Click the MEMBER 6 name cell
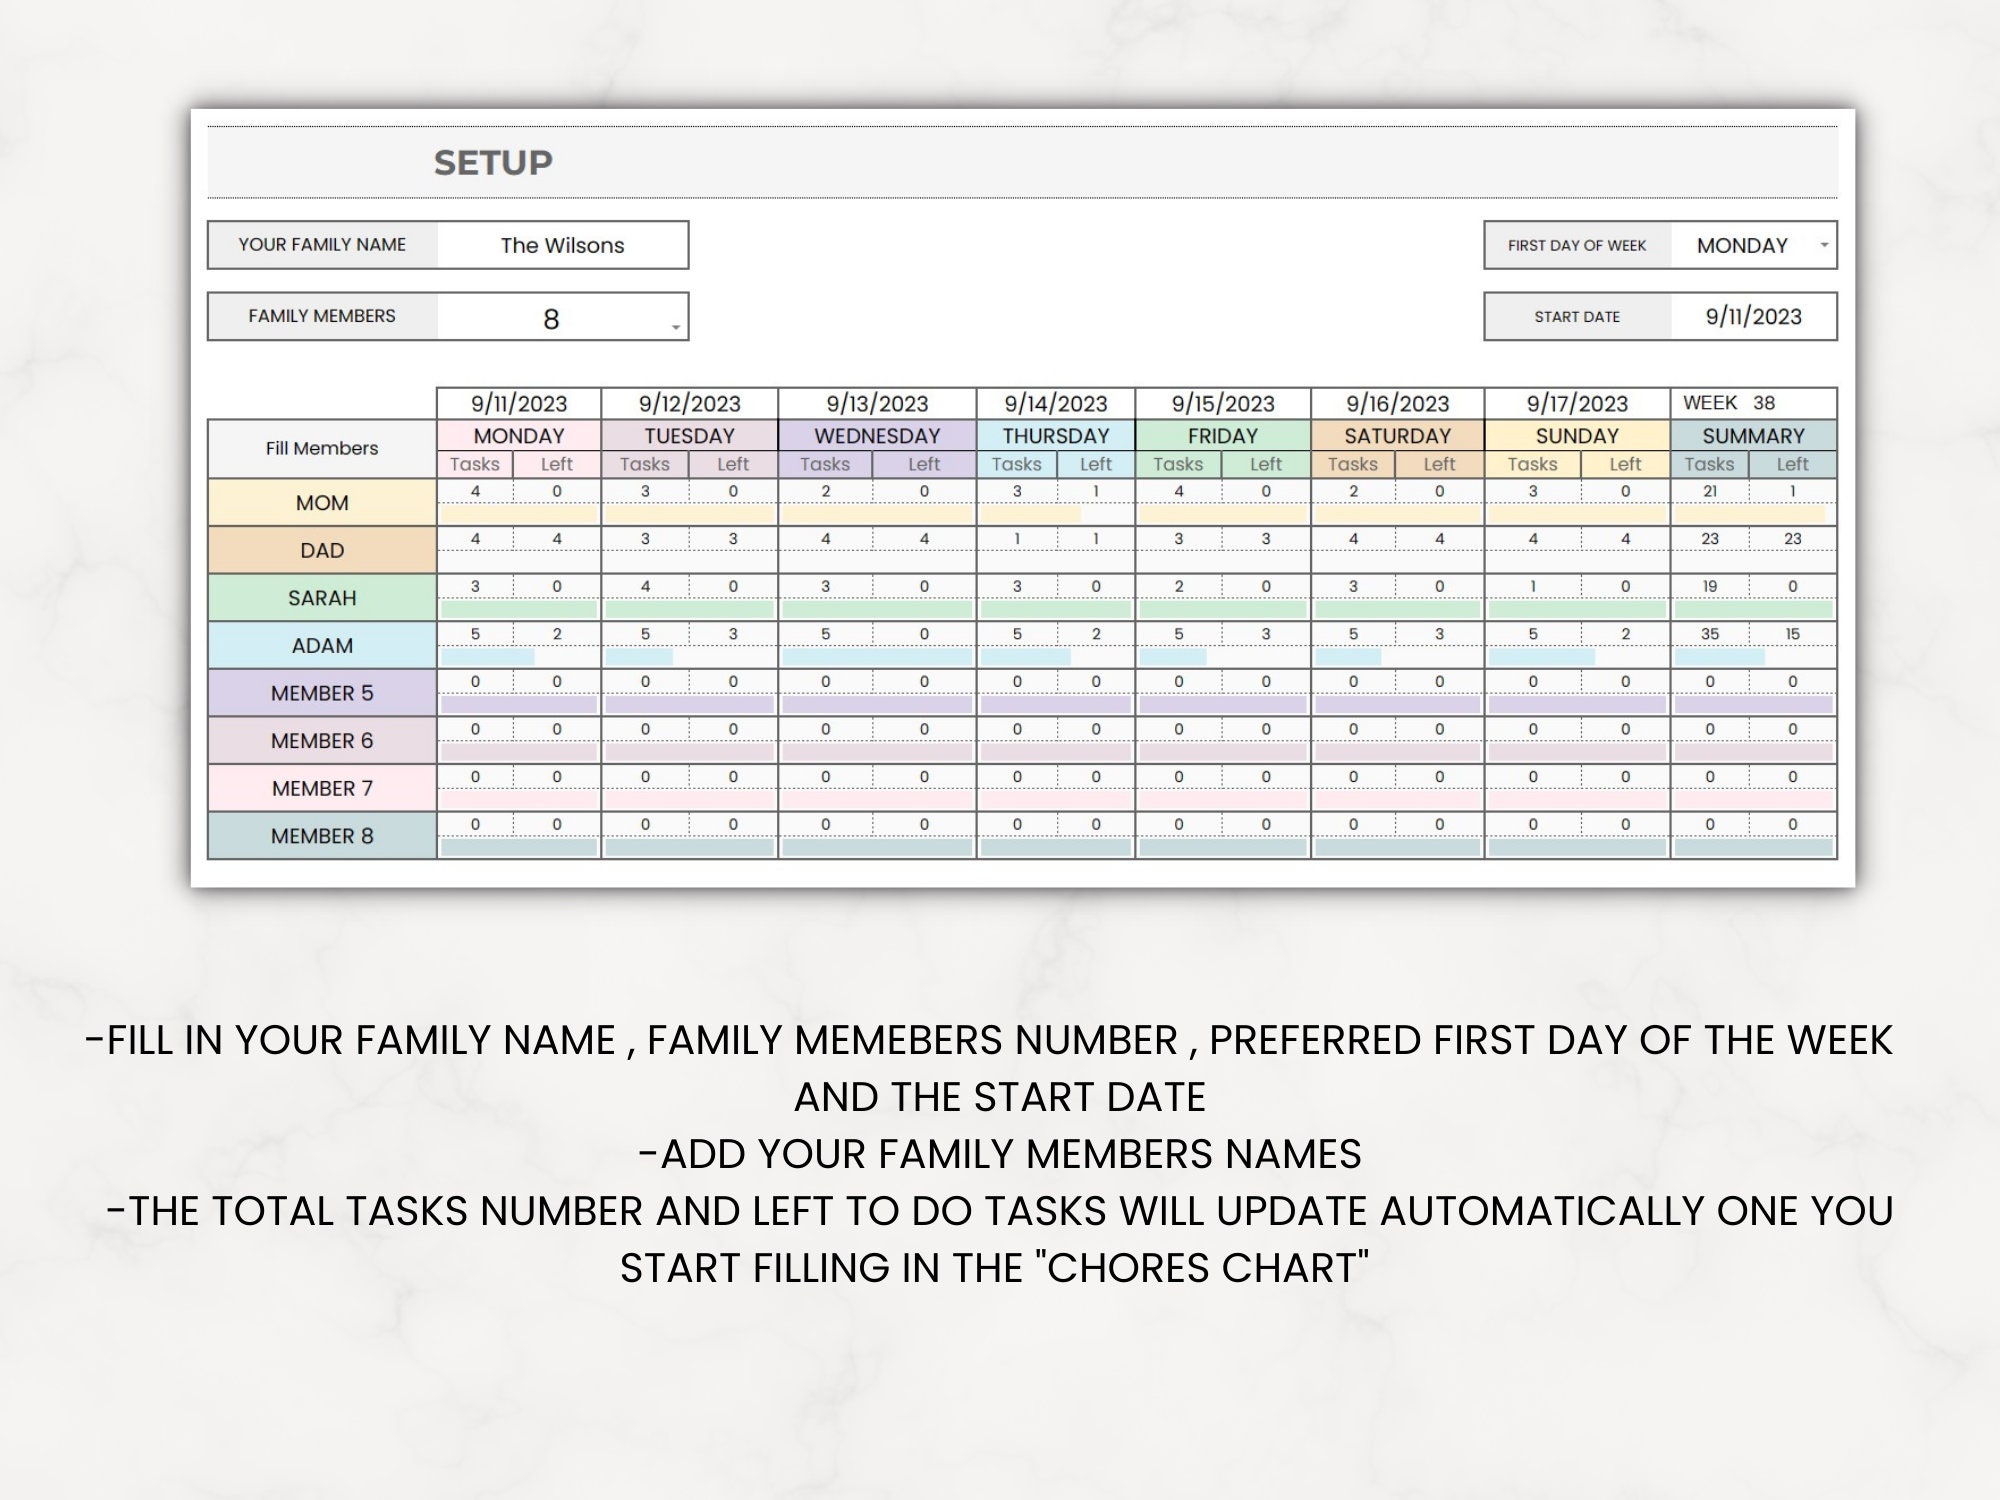Viewport: 2000px width, 1500px height. 322,741
